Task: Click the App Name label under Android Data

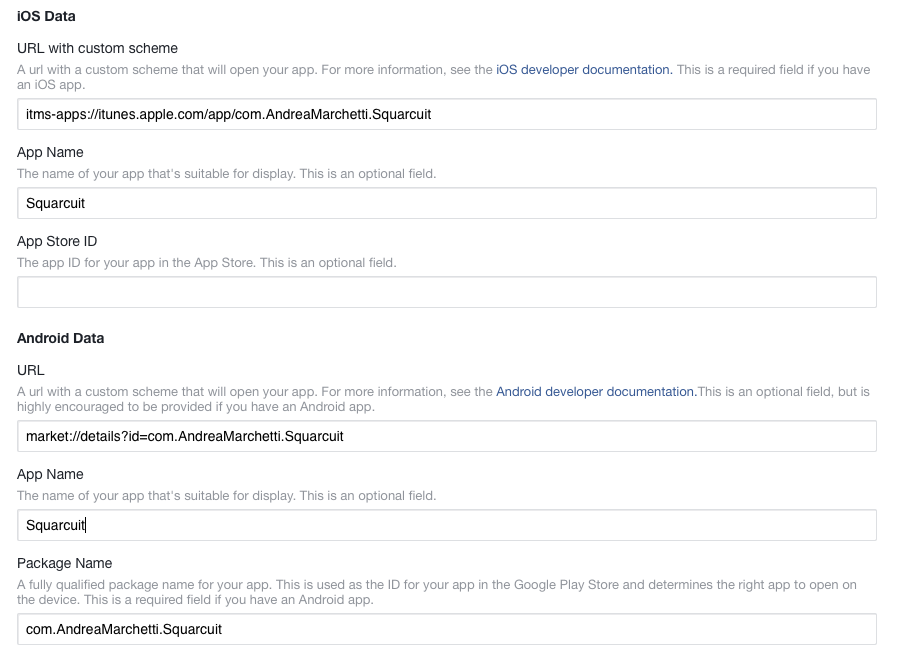Action: pos(50,474)
